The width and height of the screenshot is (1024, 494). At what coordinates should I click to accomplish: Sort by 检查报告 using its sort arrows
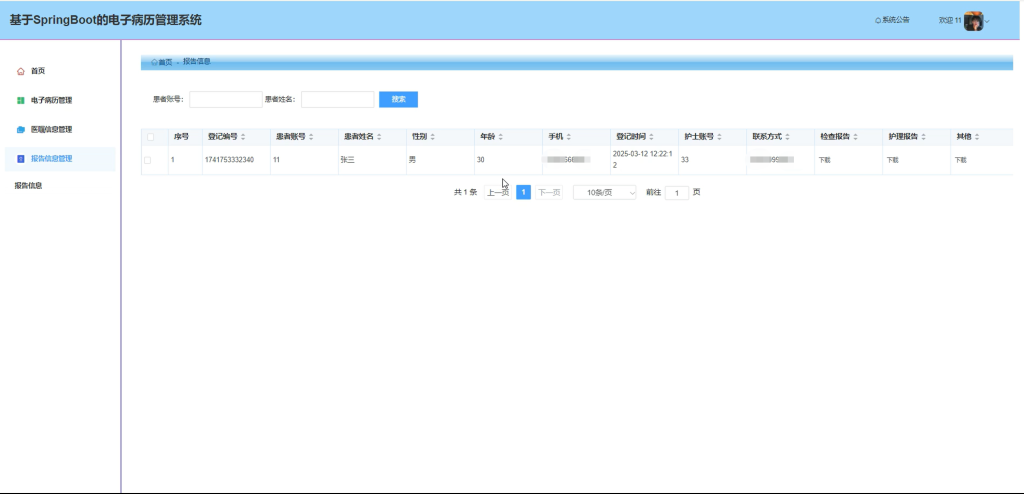(855, 137)
